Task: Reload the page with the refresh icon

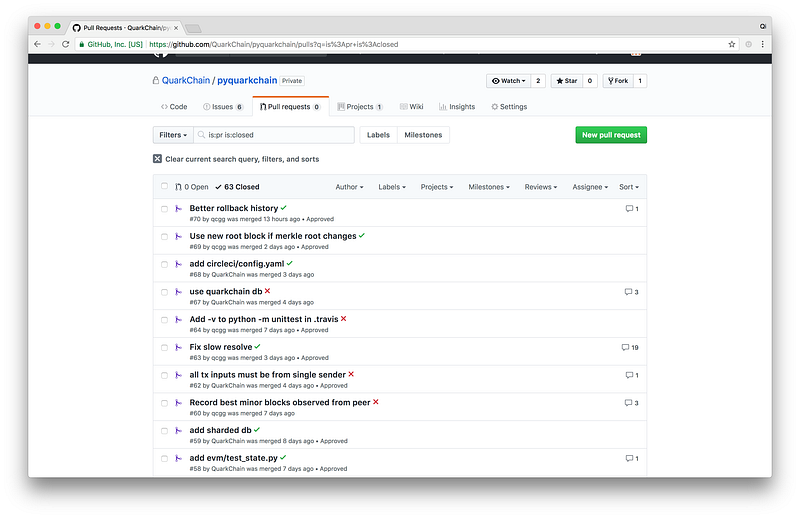Action: pos(65,44)
